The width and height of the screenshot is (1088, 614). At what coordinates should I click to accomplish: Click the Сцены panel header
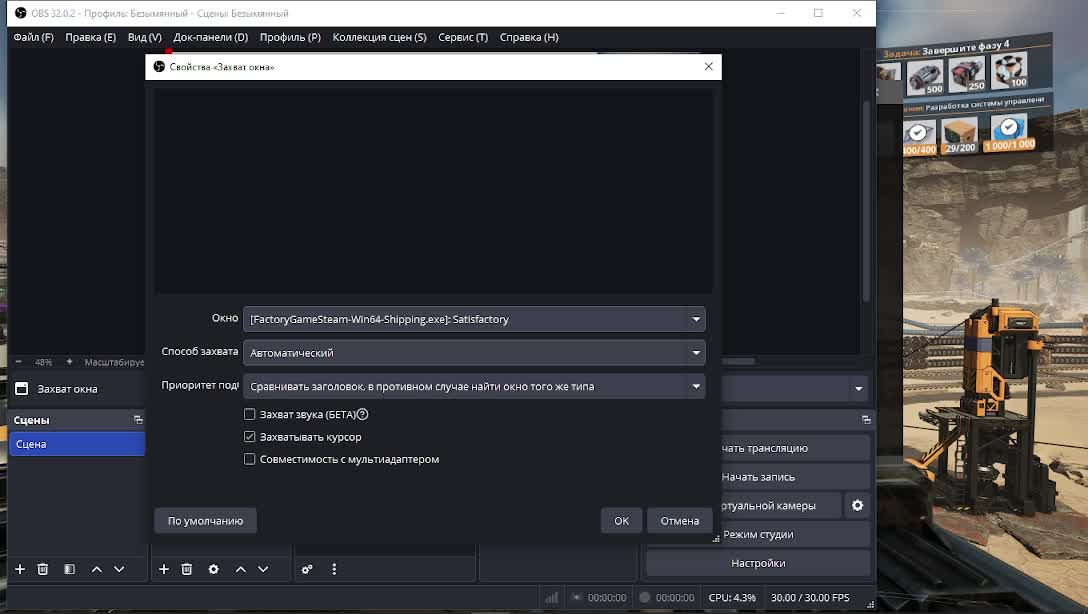point(77,420)
